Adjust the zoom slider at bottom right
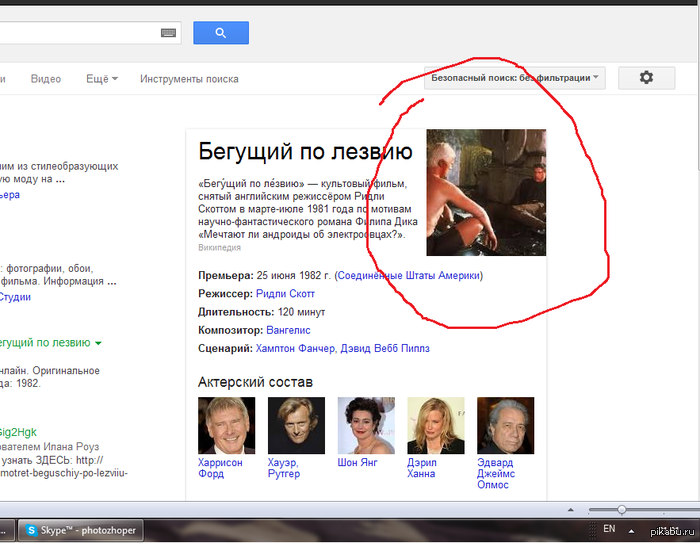The width and height of the screenshot is (700, 543). 621,510
